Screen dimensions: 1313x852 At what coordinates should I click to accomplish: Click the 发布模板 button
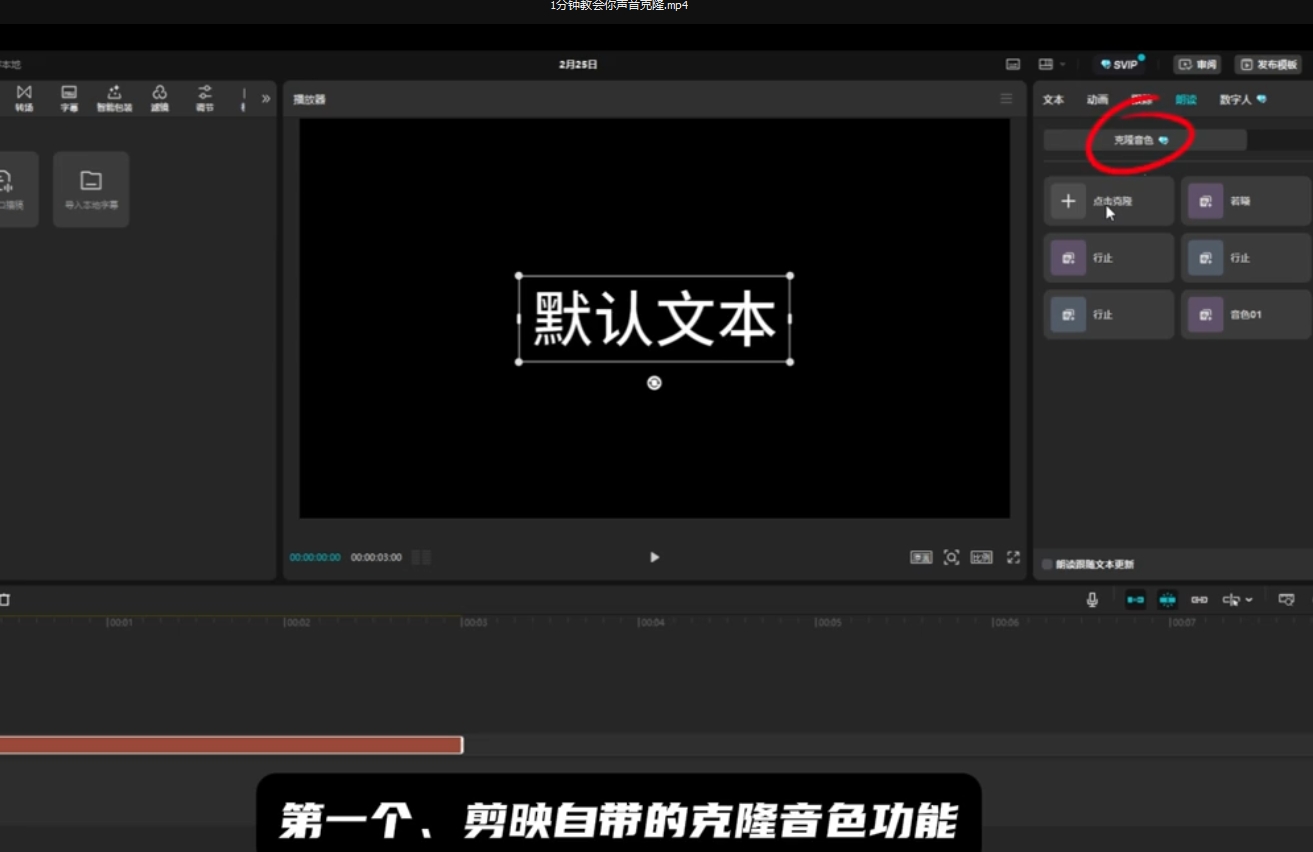coord(1267,65)
